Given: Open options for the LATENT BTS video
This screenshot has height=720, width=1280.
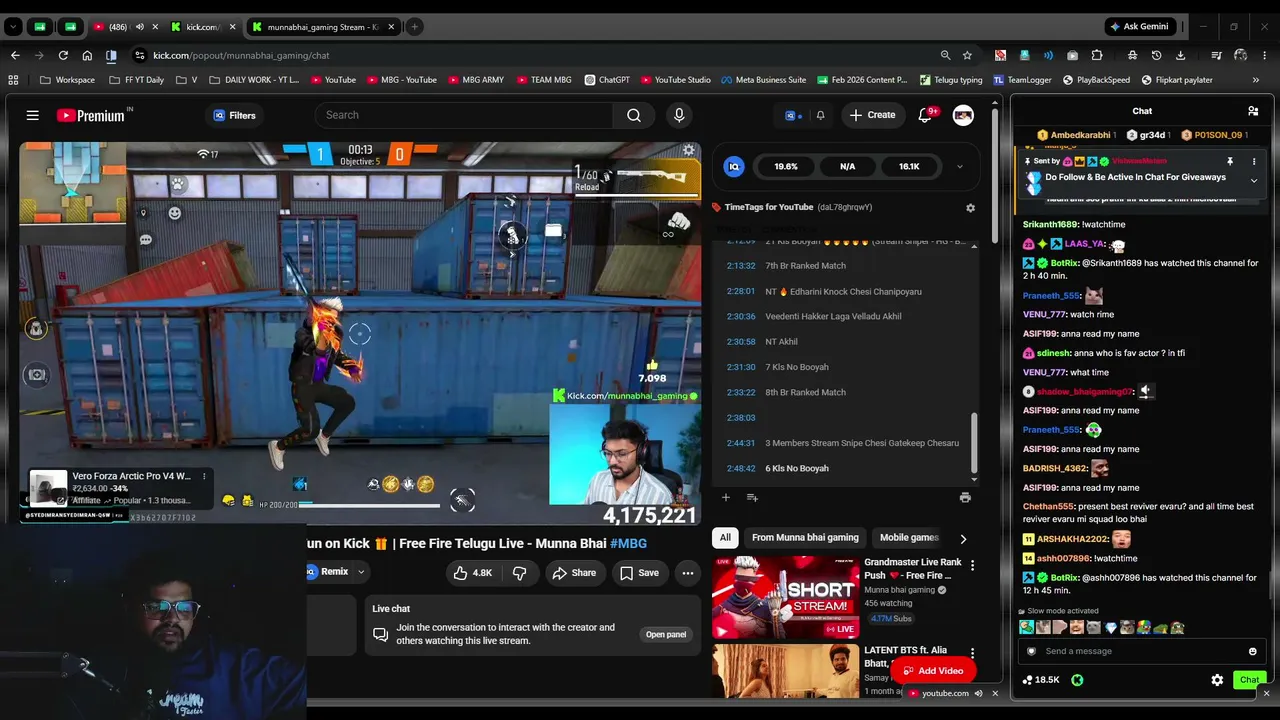Looking at the screenshot, I should click(x=972, y=655).
